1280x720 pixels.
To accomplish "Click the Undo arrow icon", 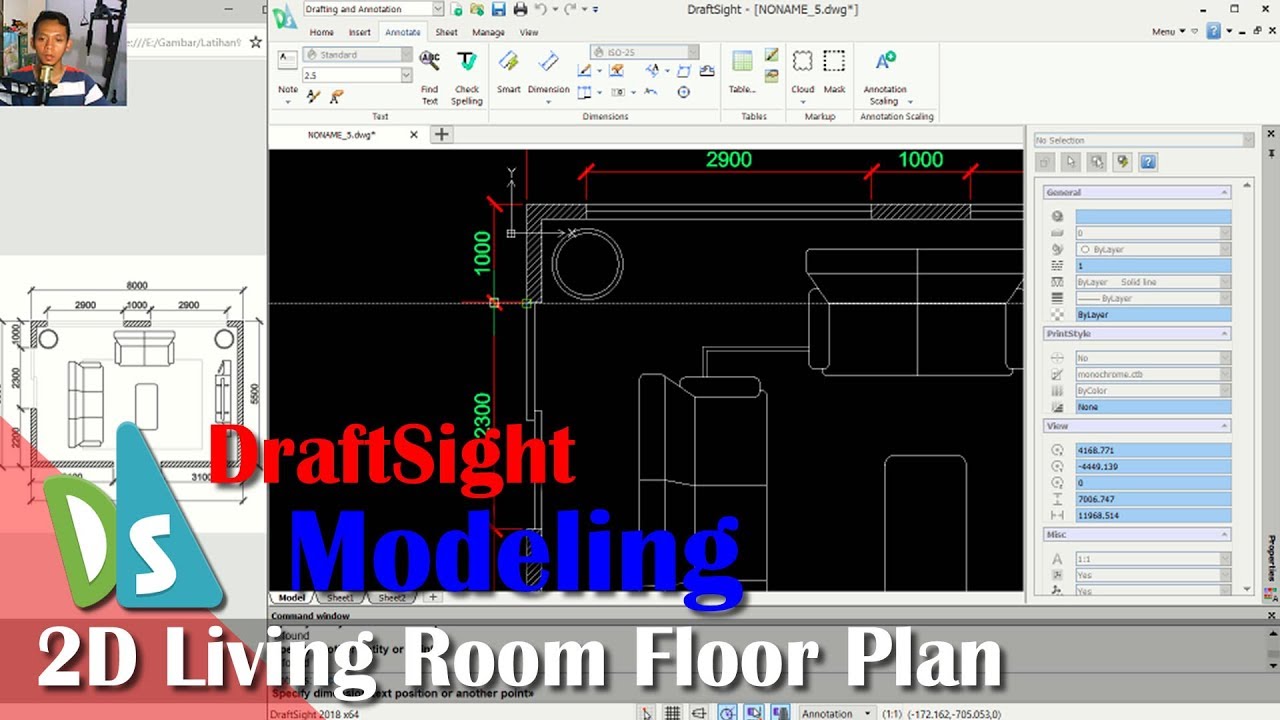I will click(x=541, y=9).
